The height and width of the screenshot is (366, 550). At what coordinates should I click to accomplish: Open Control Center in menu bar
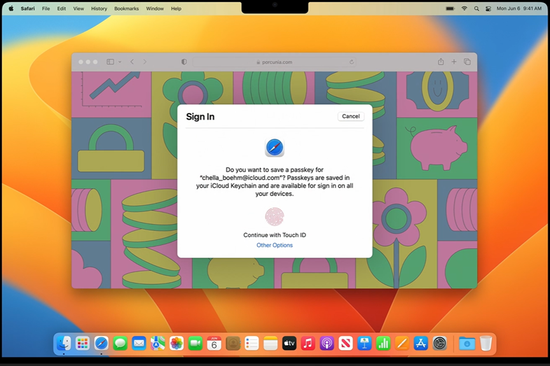pos(488,8)
